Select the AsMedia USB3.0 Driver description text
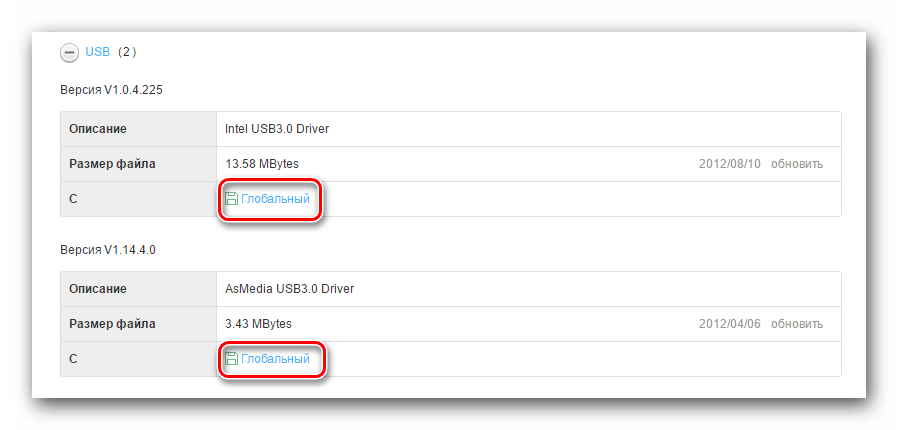This screenshot has height=430, width=898. [290, 289]
